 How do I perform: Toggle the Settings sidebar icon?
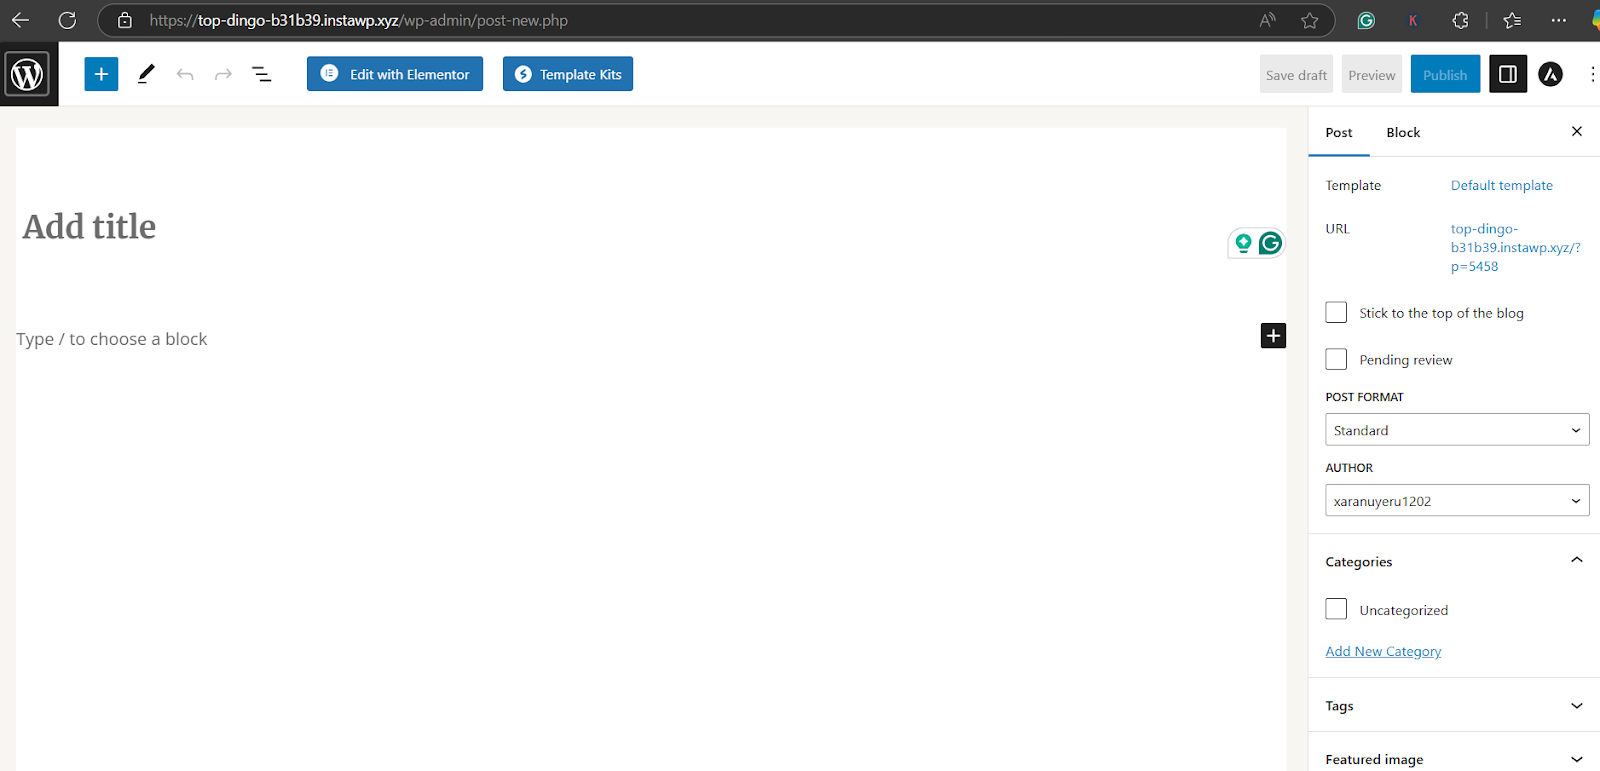coord(1508,74)
